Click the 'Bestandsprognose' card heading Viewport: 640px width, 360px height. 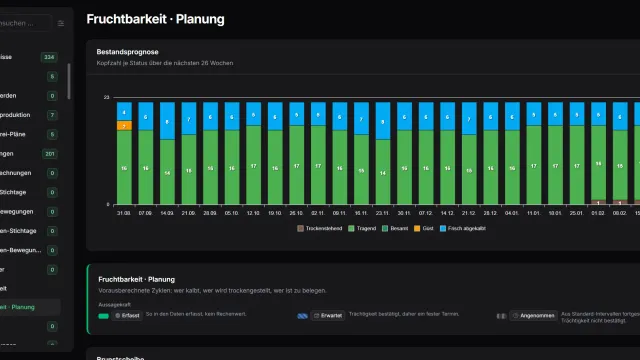tap(127, 52)
